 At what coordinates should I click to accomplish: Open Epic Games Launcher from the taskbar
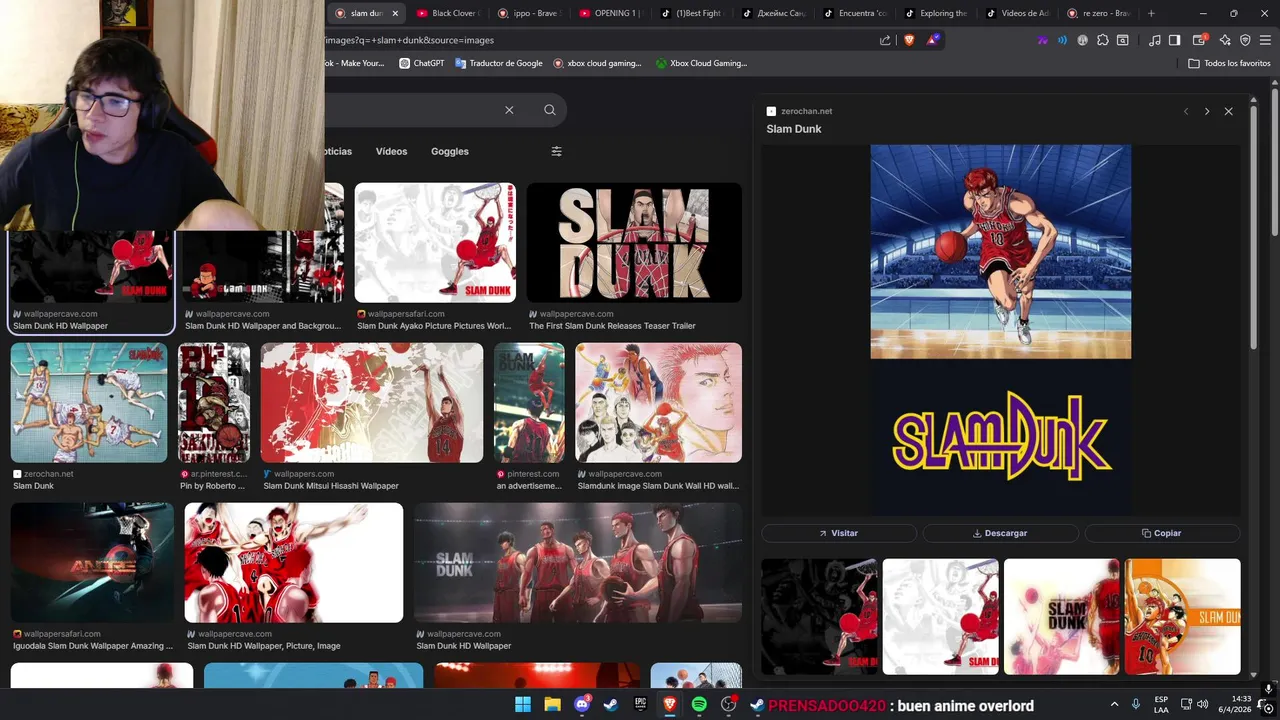640,705
